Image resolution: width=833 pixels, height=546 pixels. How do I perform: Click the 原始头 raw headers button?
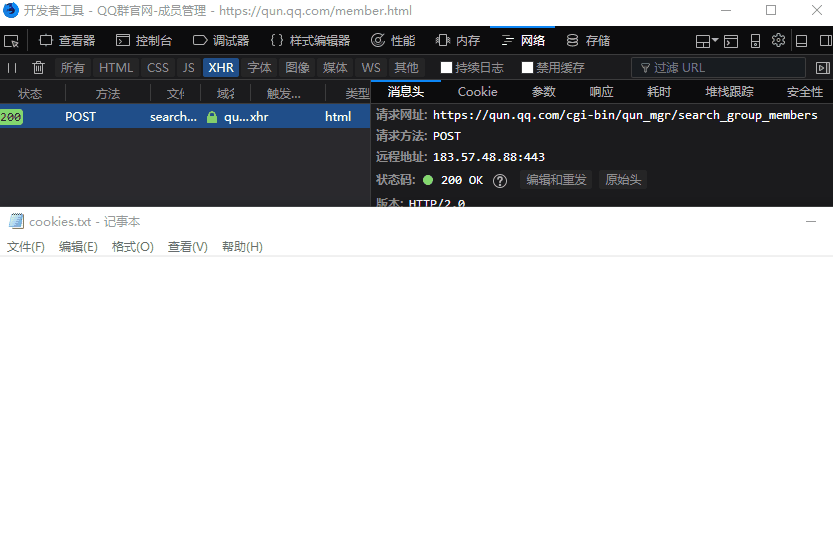(623, 180)
